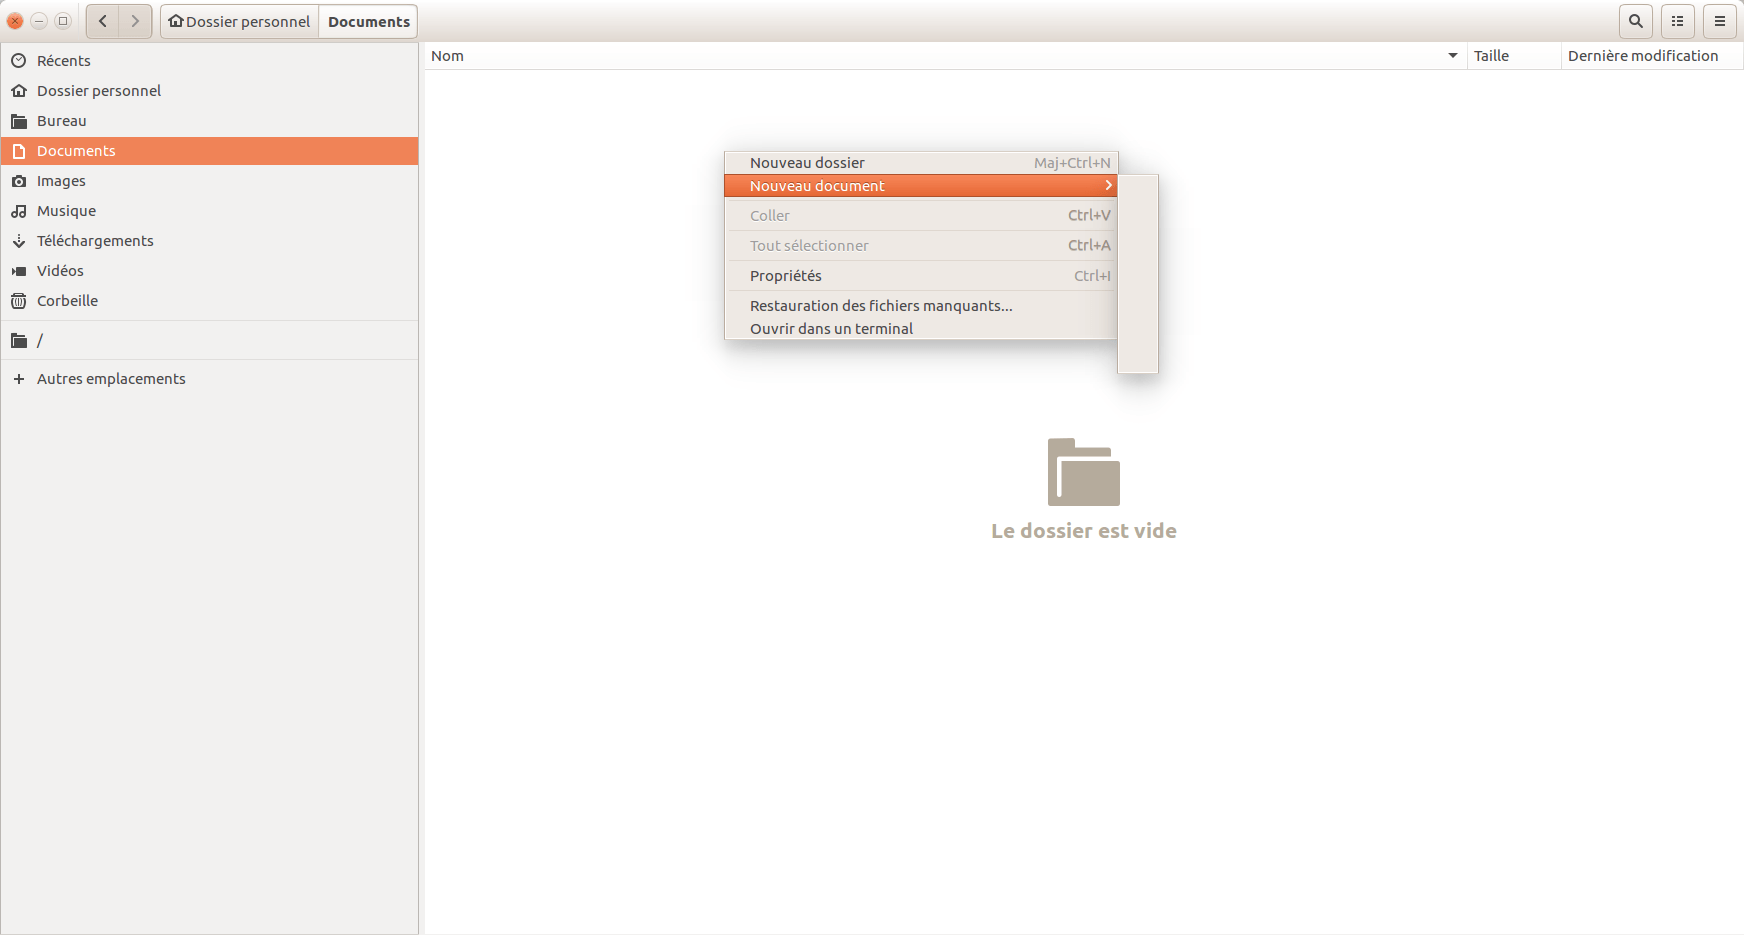Select Documents in the sidebar
Screen dimensions: 1744x935
click(209, 151)
